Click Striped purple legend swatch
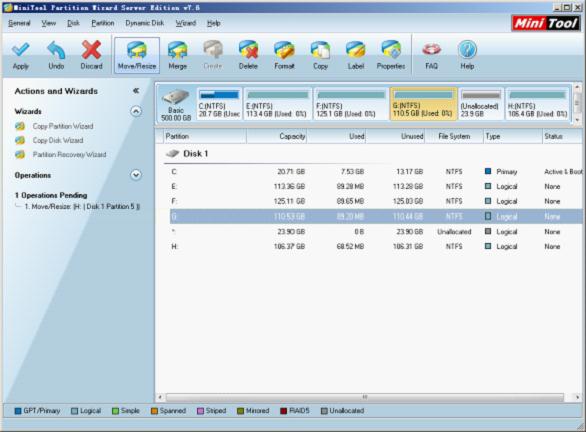The height and width of the screenshot is (432, 586). click(x=200, y=411)
